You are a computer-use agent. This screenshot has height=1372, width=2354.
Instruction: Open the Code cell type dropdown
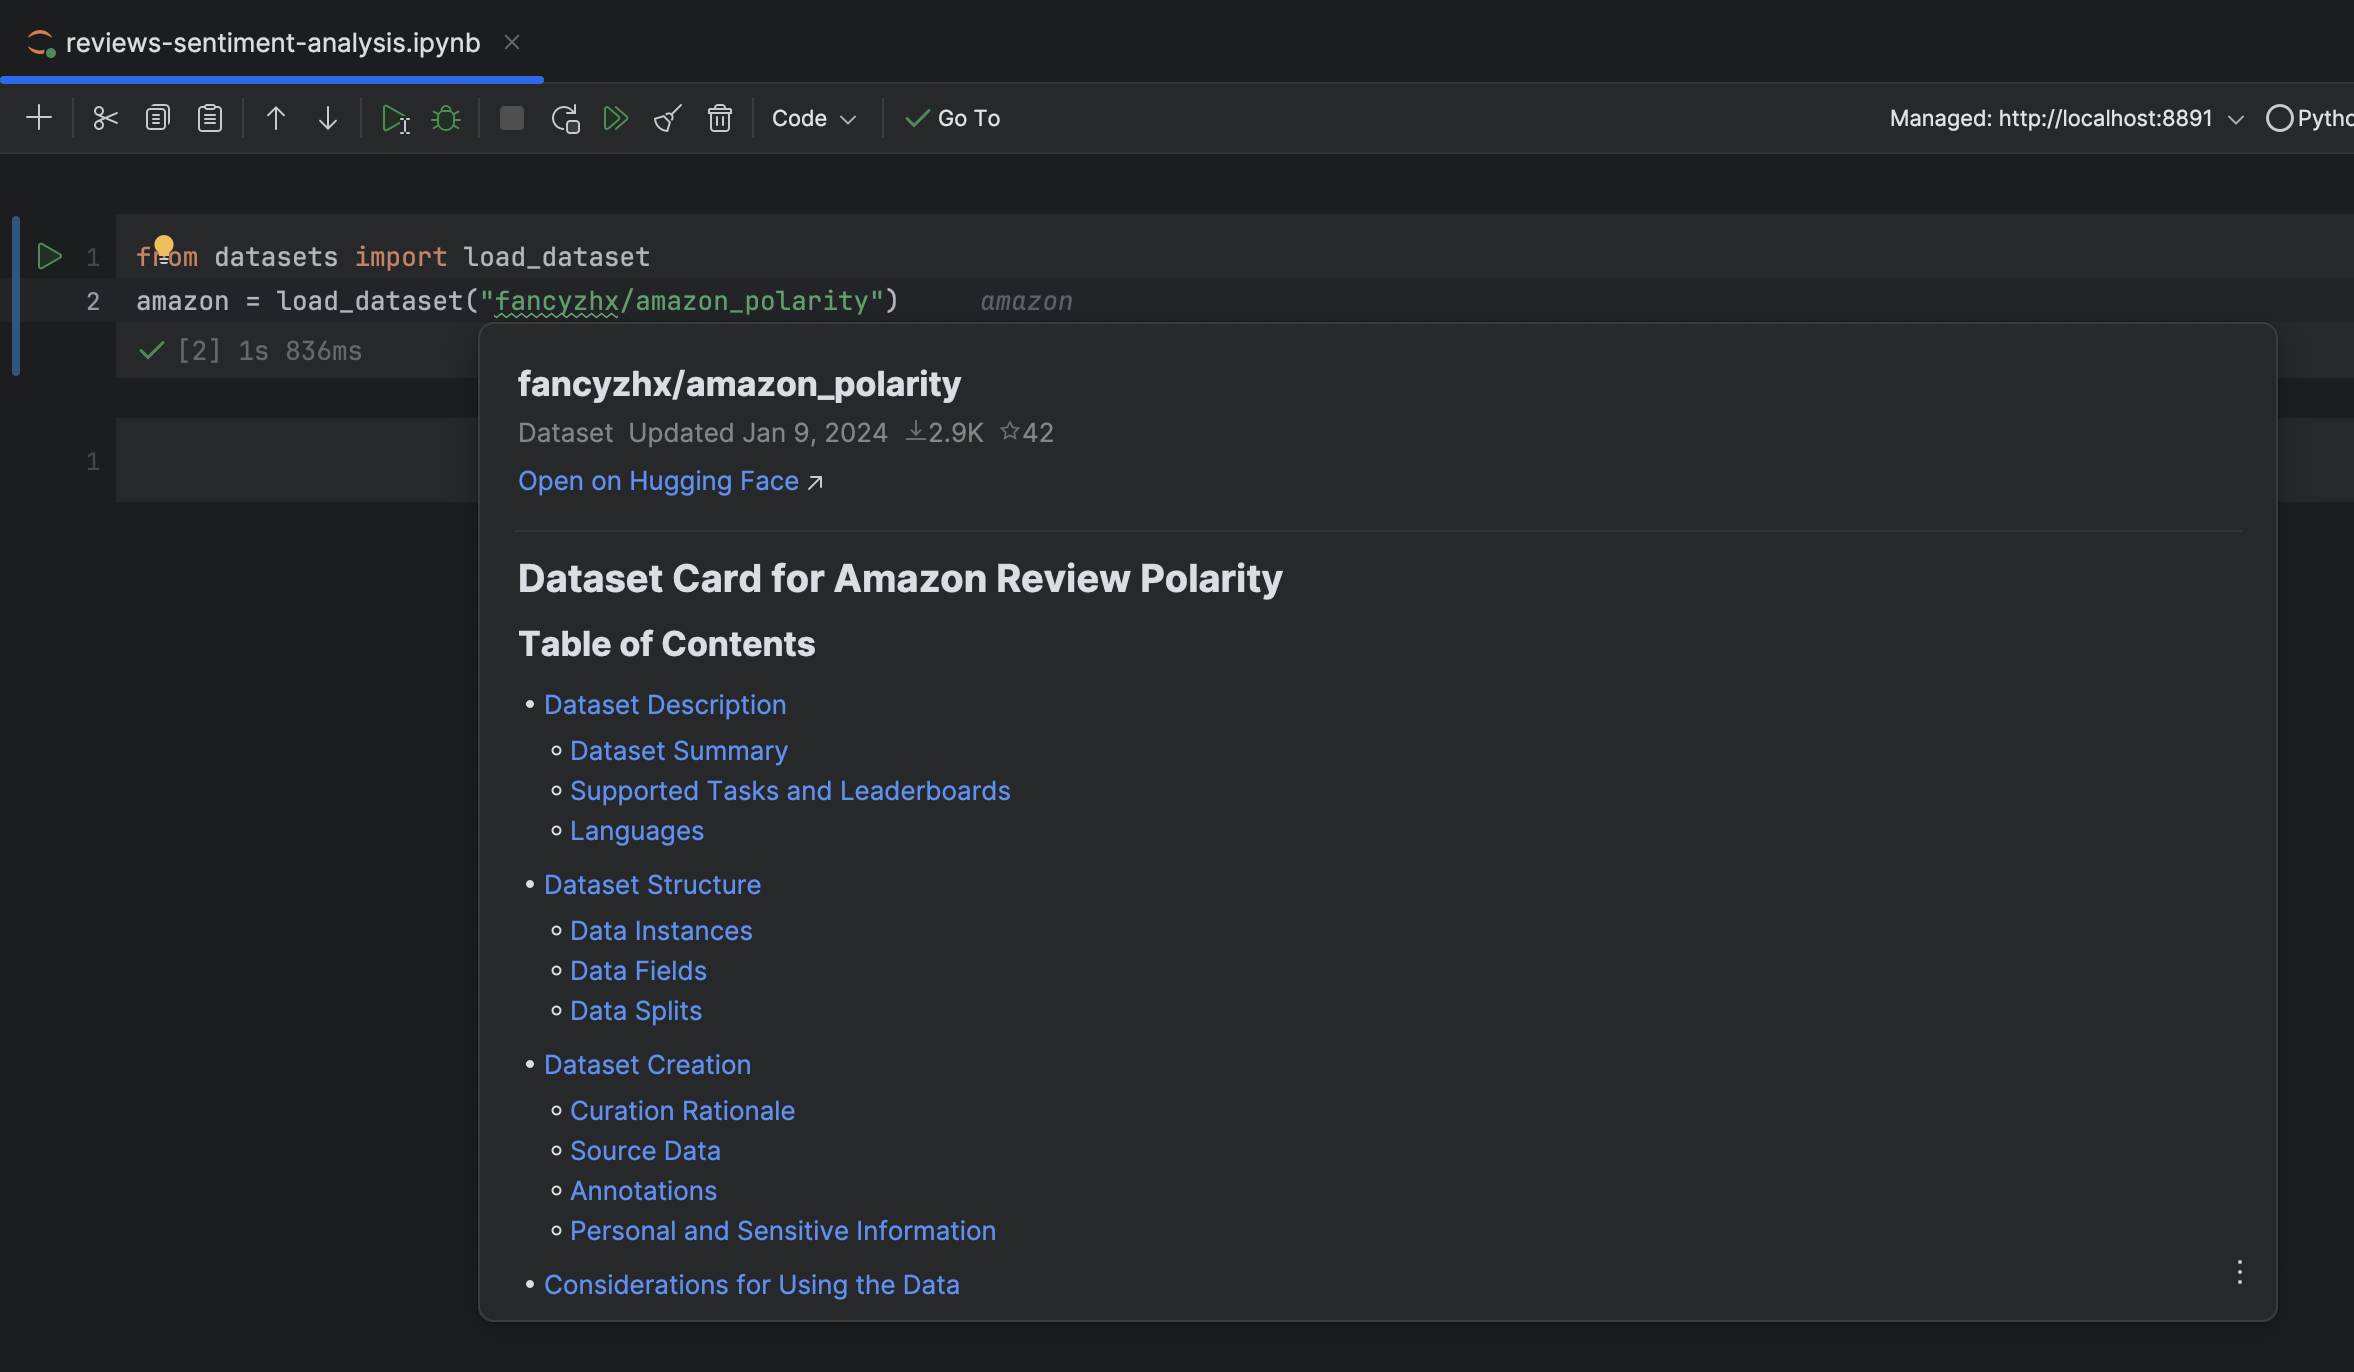click(814, 118)
